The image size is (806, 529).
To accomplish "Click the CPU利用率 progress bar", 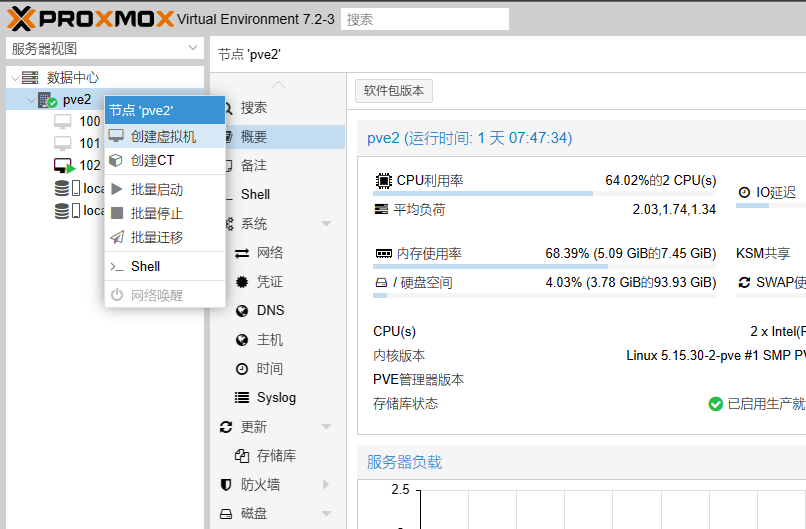I will (x=544, y=194).
